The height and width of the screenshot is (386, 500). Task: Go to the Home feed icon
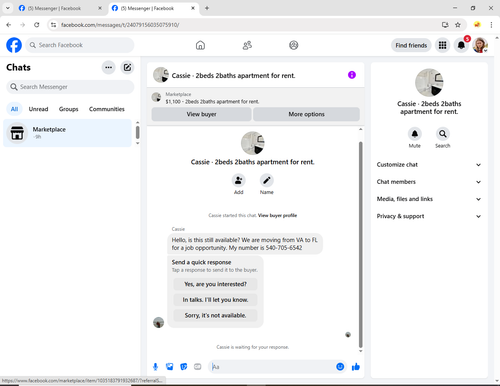(x=200, y=45)
